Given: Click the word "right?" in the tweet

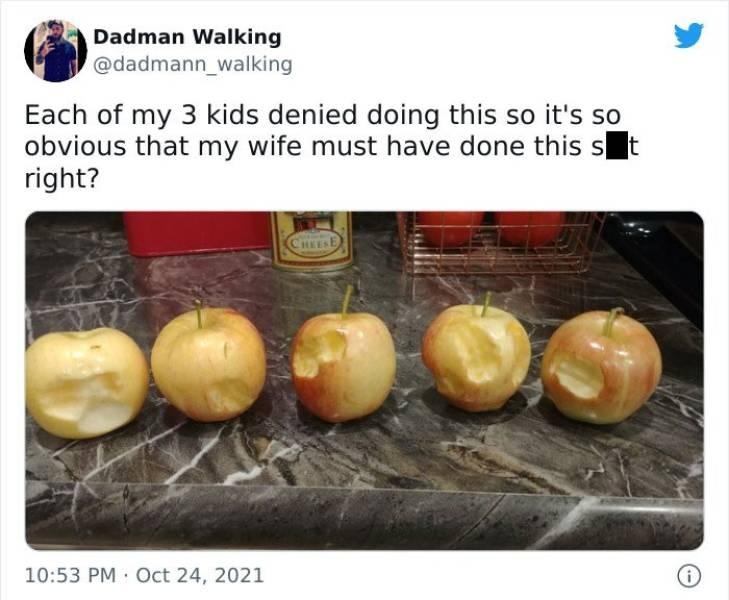Looking at the screenshot, I should point(62,178).
